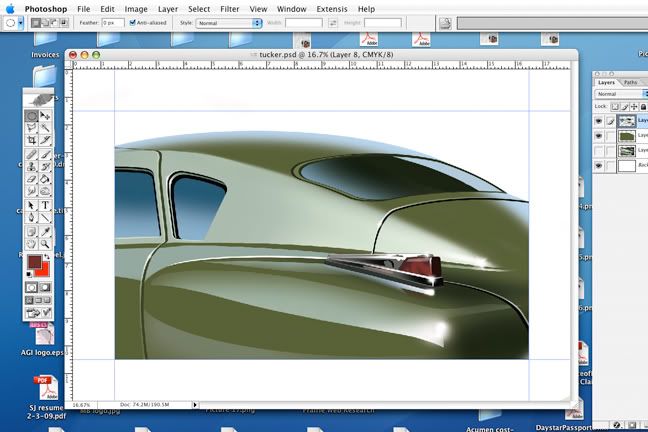Select the Eyedropper tool
Viewport: 648px width, 432px height.
pos(45,232)
